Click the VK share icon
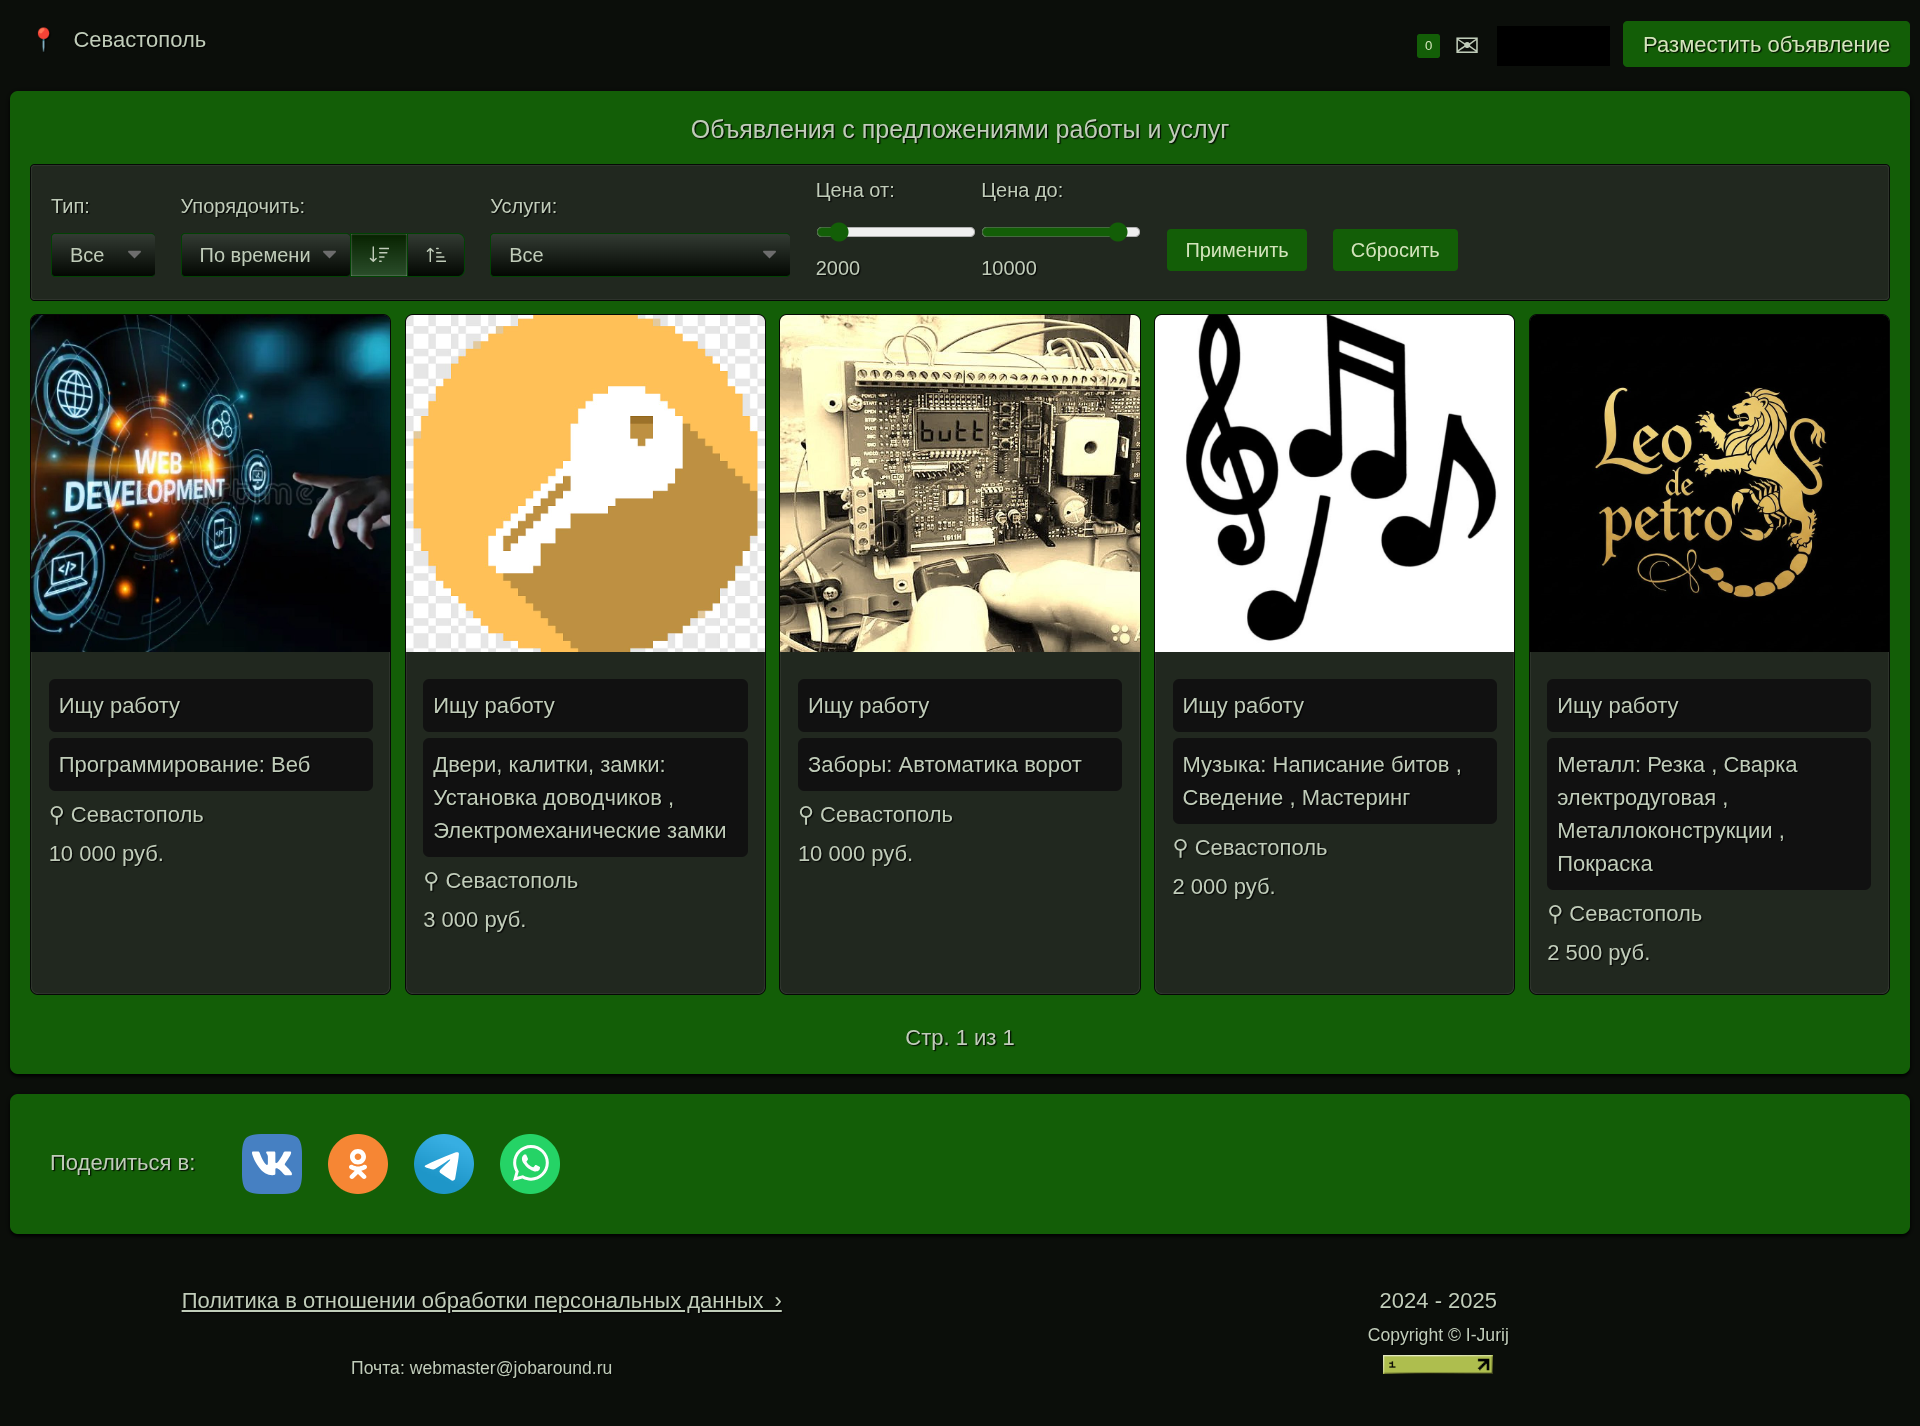 coord(272,1163)
